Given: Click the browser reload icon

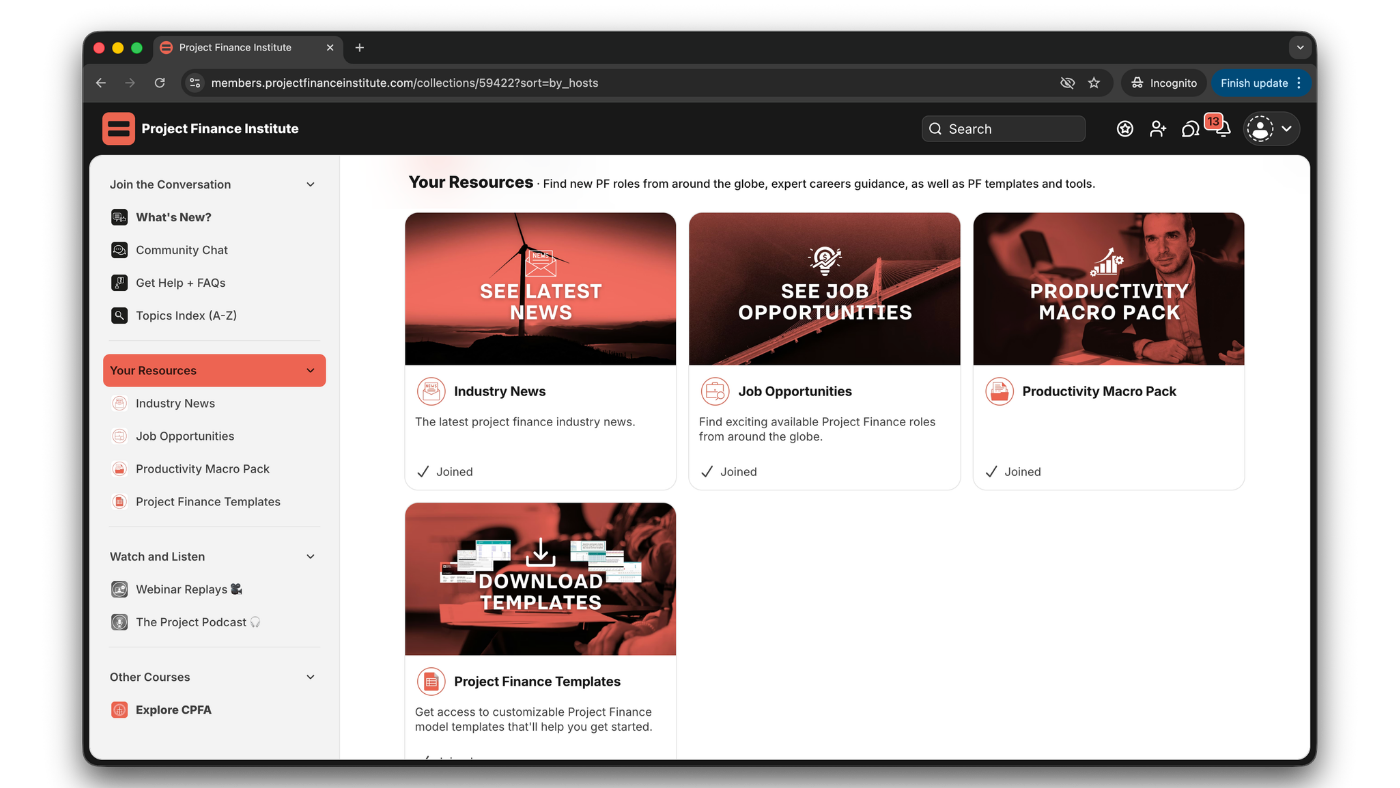Looking at the screenshot, I should 160,83.
